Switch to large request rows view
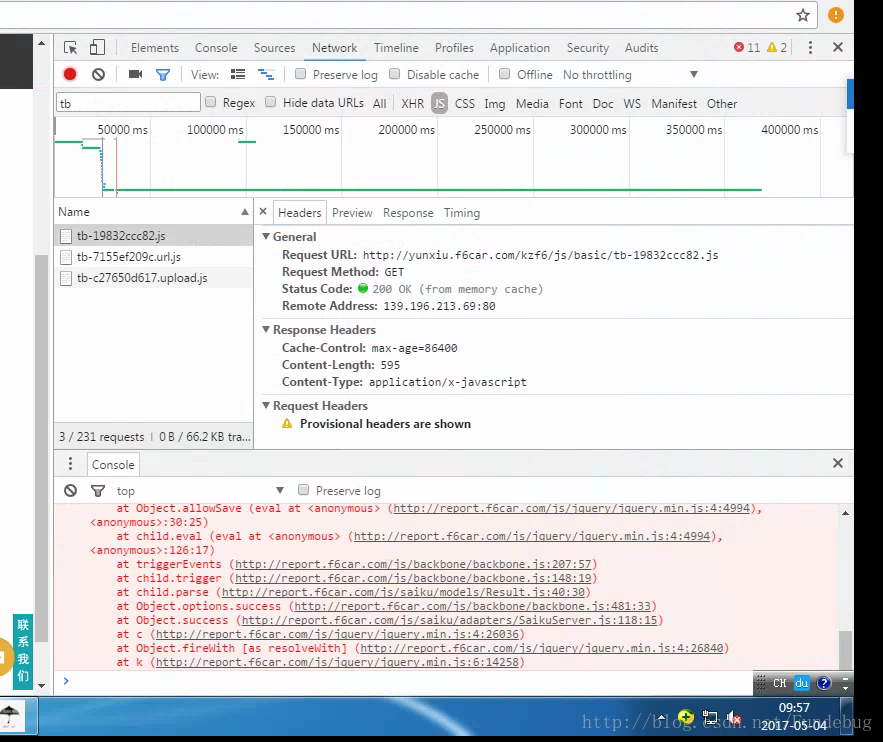 pos(238,74)
